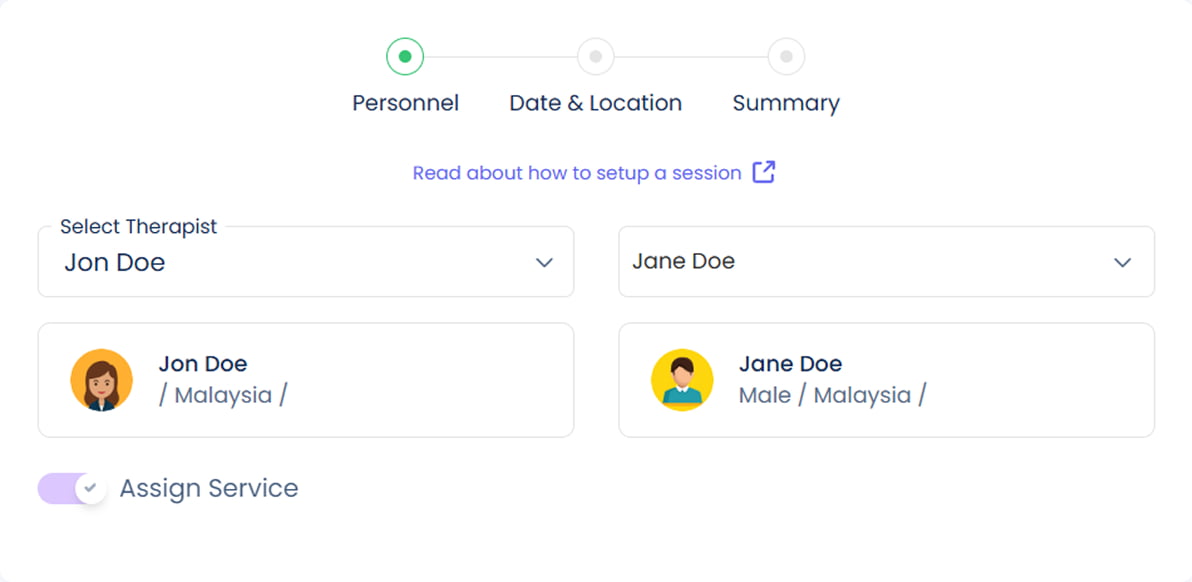The width and height of the screenshot is (1192, 582).
Task: Click Jane Doe's male avatar icon
Action: [682, 380]
